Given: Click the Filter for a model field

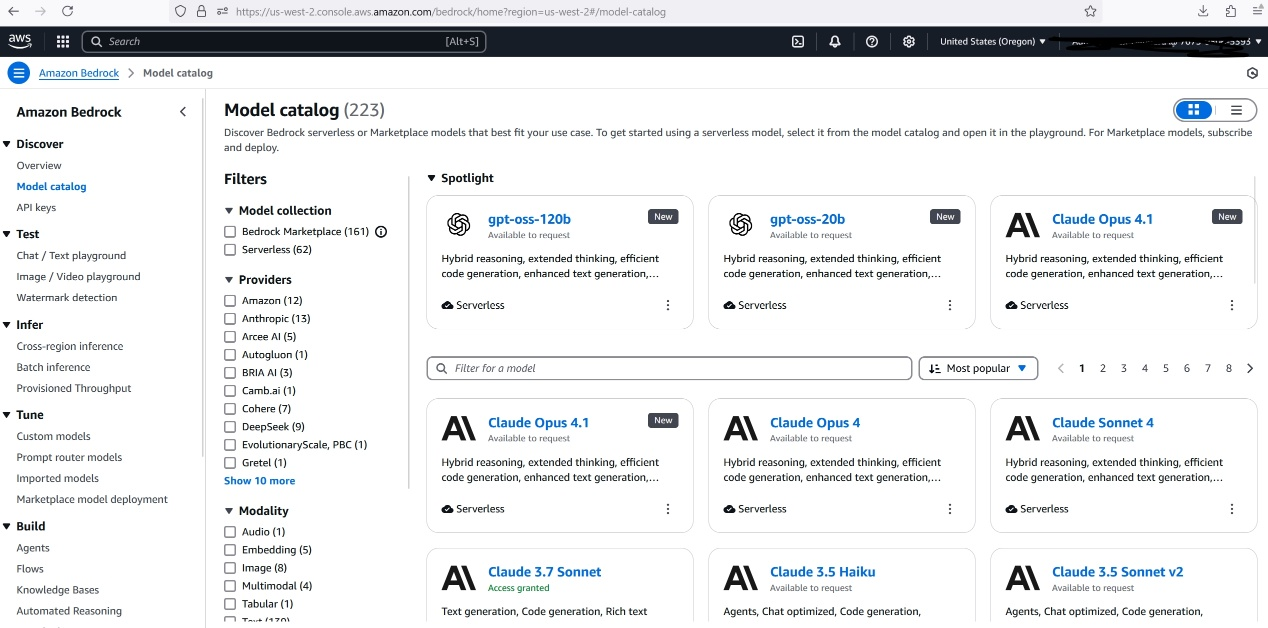Looking at the screenshot, I should point(669,368).
